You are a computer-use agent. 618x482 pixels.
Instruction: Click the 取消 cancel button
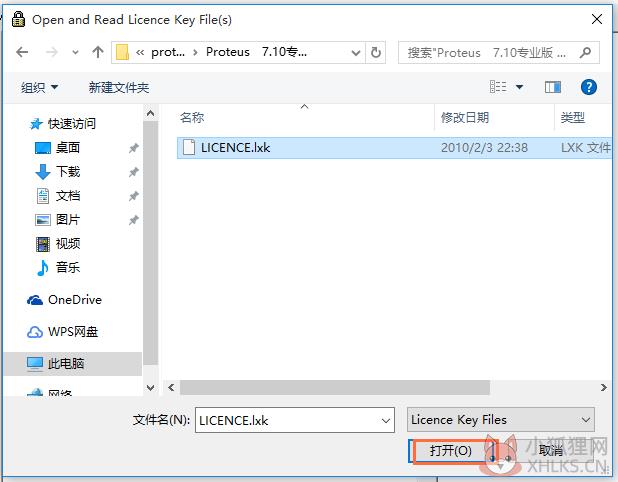(550, 450)
